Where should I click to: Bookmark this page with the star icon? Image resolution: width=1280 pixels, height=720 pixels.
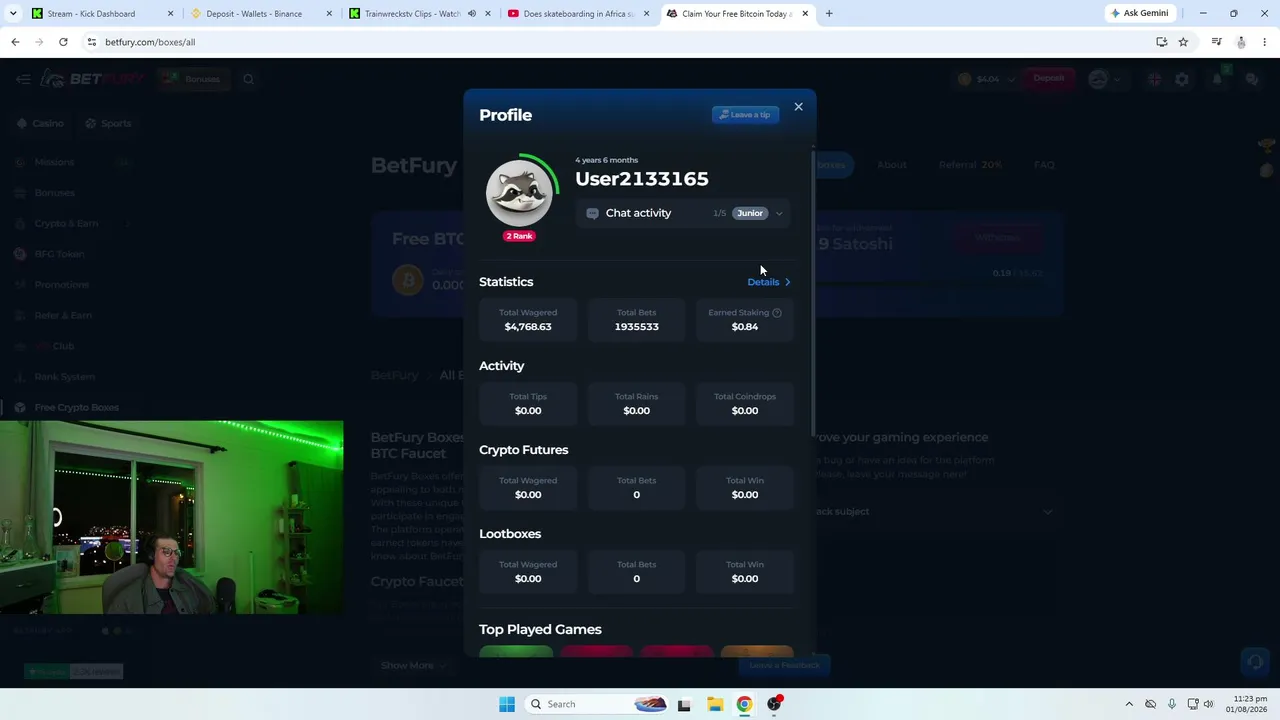click(1183, 42)
